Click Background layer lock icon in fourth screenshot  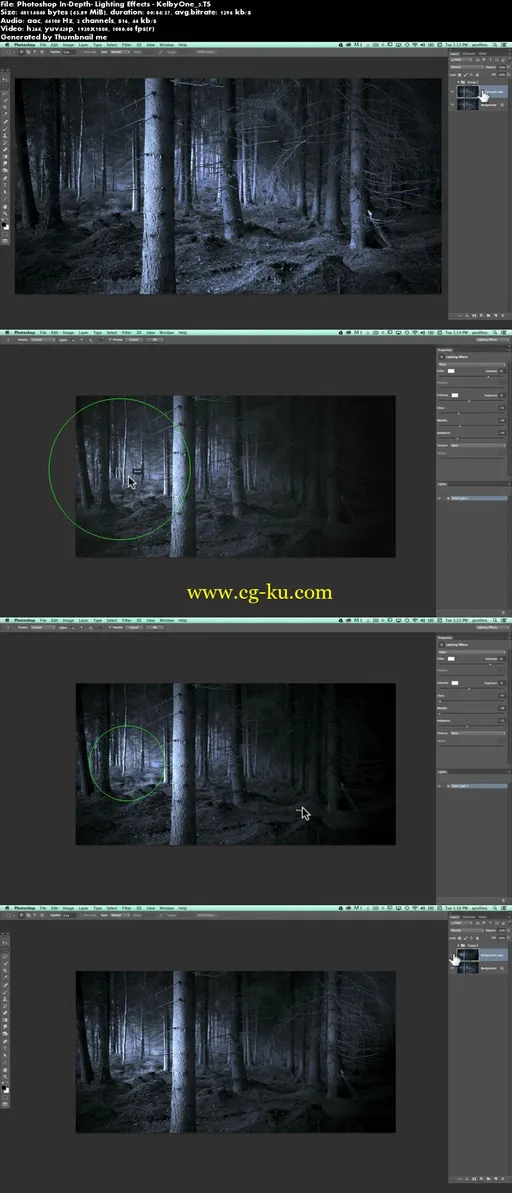pyautogui.click(x=502, y=968)
